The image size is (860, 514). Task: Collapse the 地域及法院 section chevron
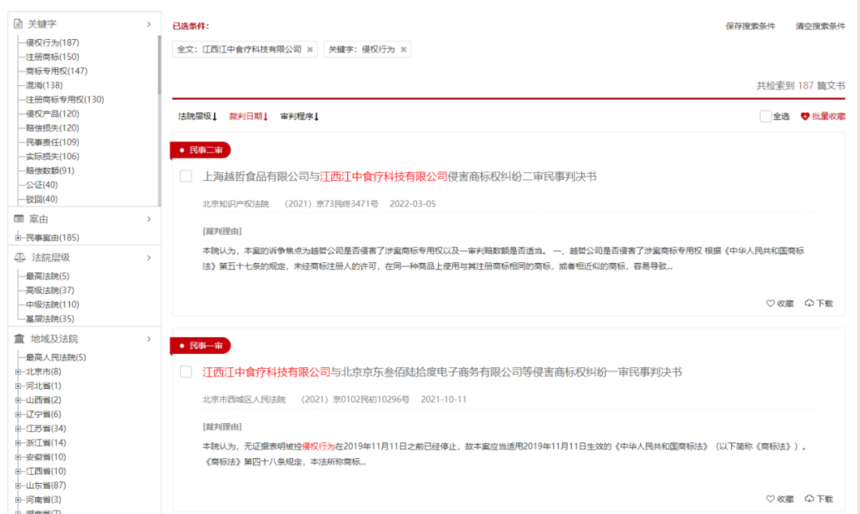point(149,338)
